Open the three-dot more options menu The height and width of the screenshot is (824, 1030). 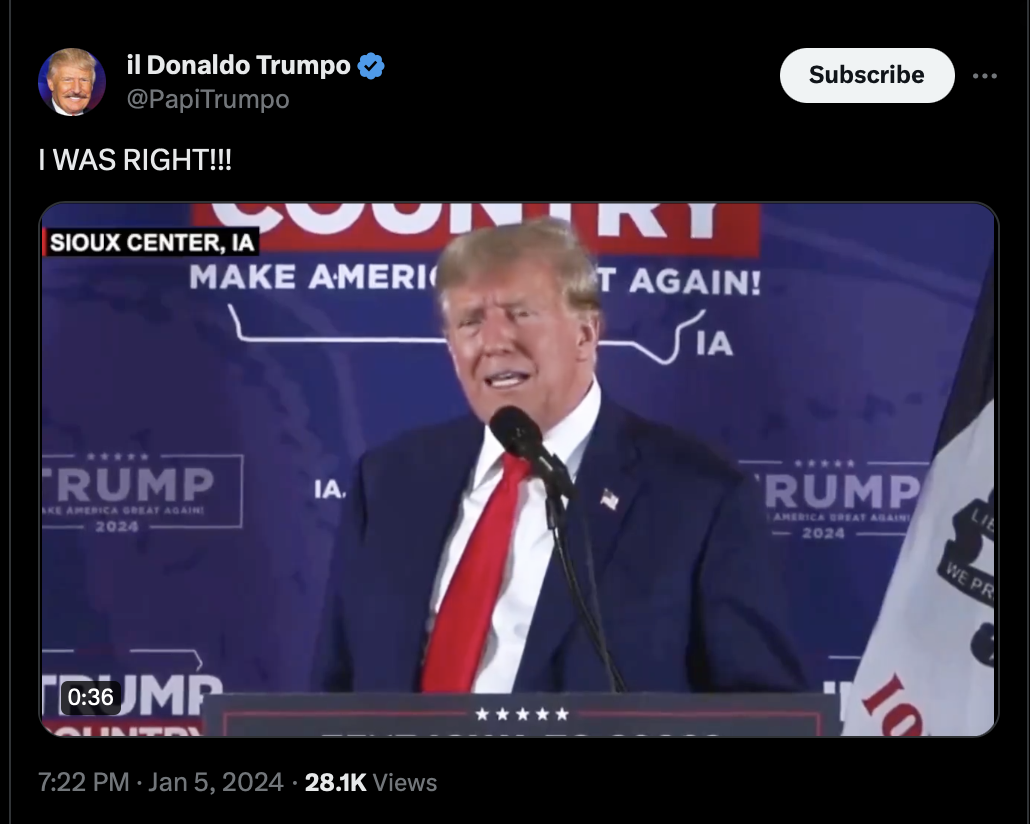click(985, 76)
